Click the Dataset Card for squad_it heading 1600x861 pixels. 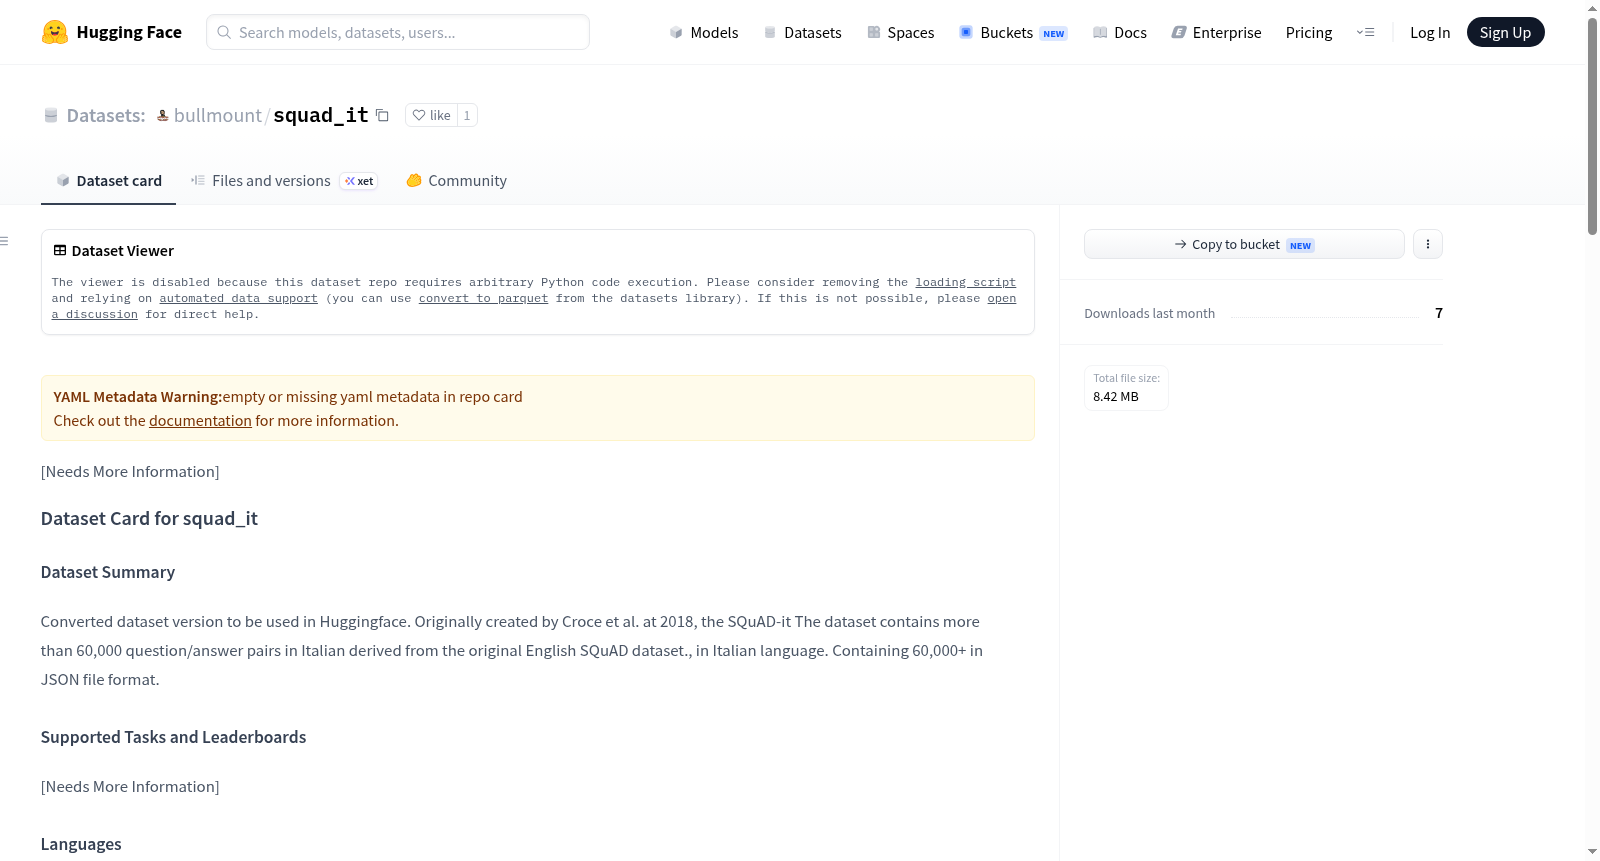[x=149, y=519]
